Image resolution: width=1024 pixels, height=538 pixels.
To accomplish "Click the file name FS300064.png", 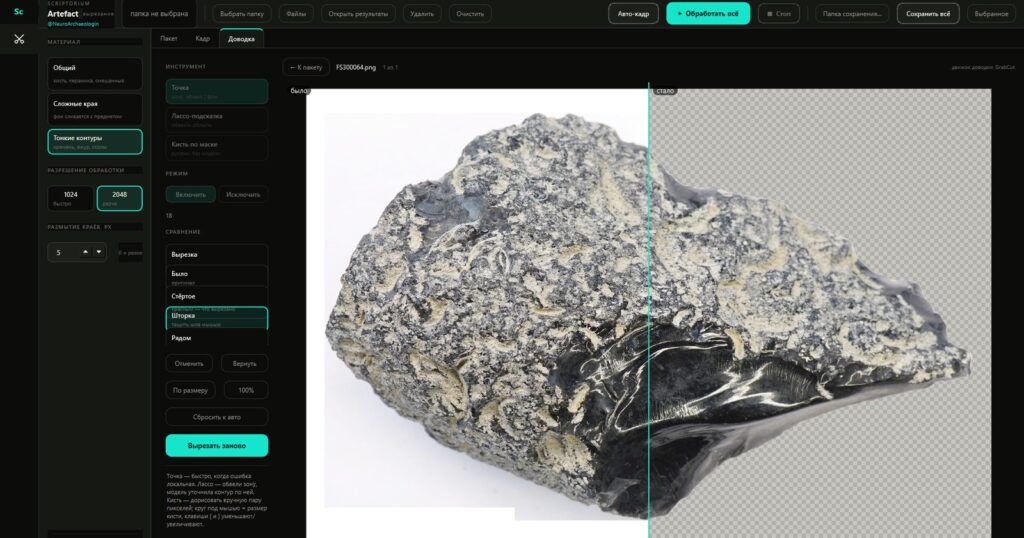I will point(356,67).
